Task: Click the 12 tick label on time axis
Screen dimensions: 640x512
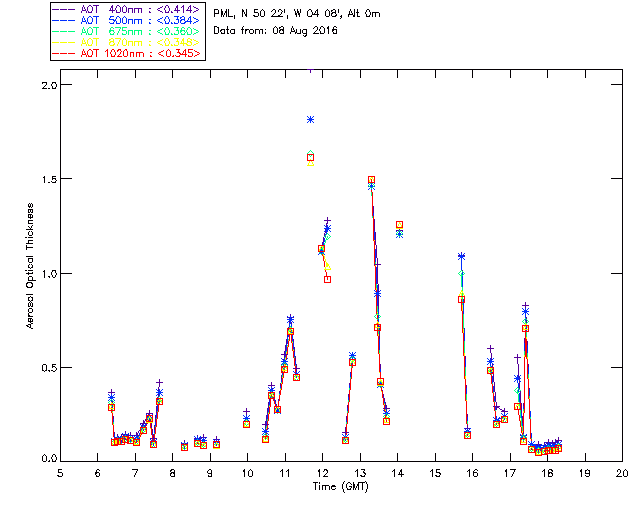Action: point(322,474)
